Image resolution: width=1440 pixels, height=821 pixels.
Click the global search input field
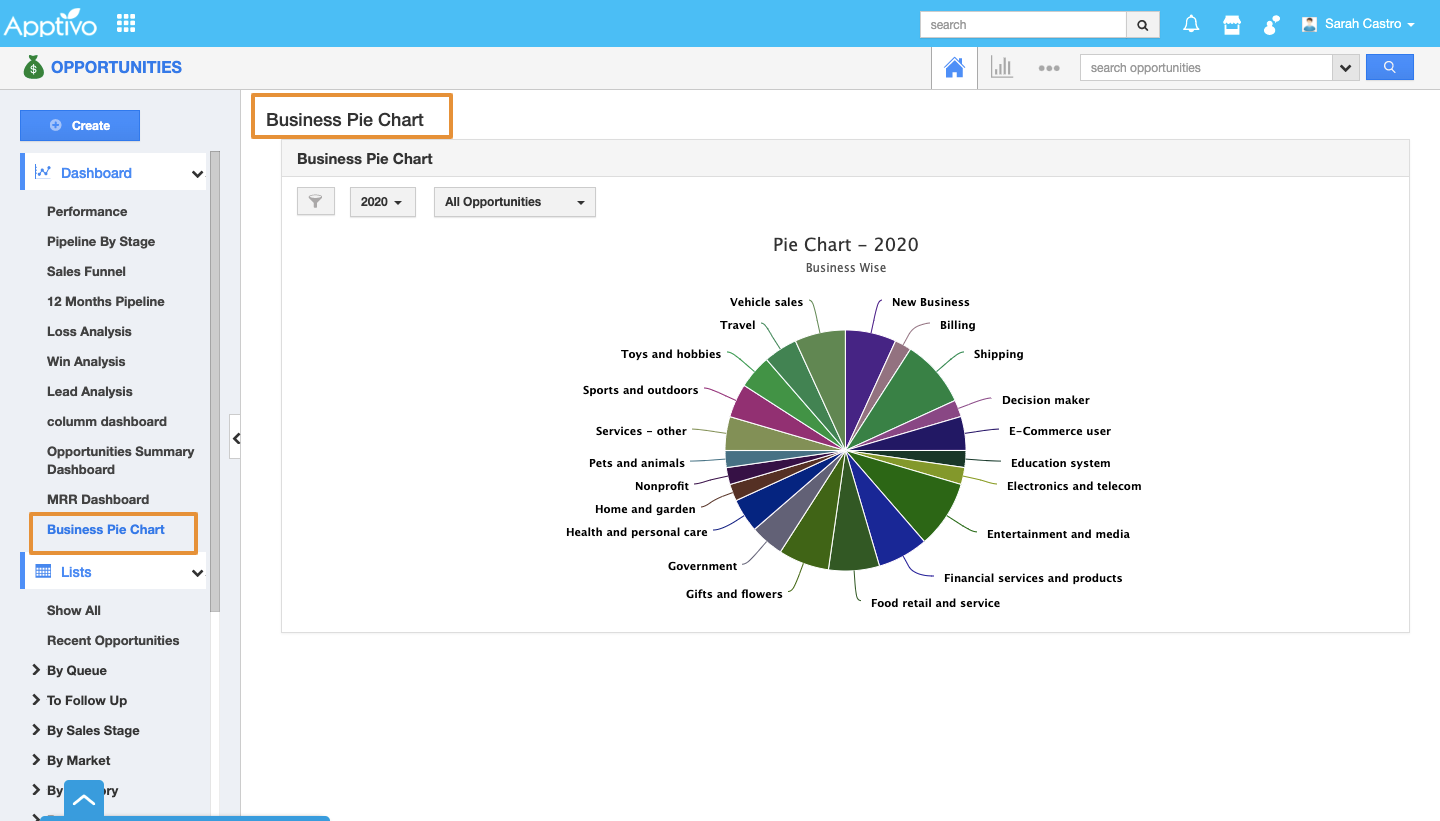pos(1023,25)
